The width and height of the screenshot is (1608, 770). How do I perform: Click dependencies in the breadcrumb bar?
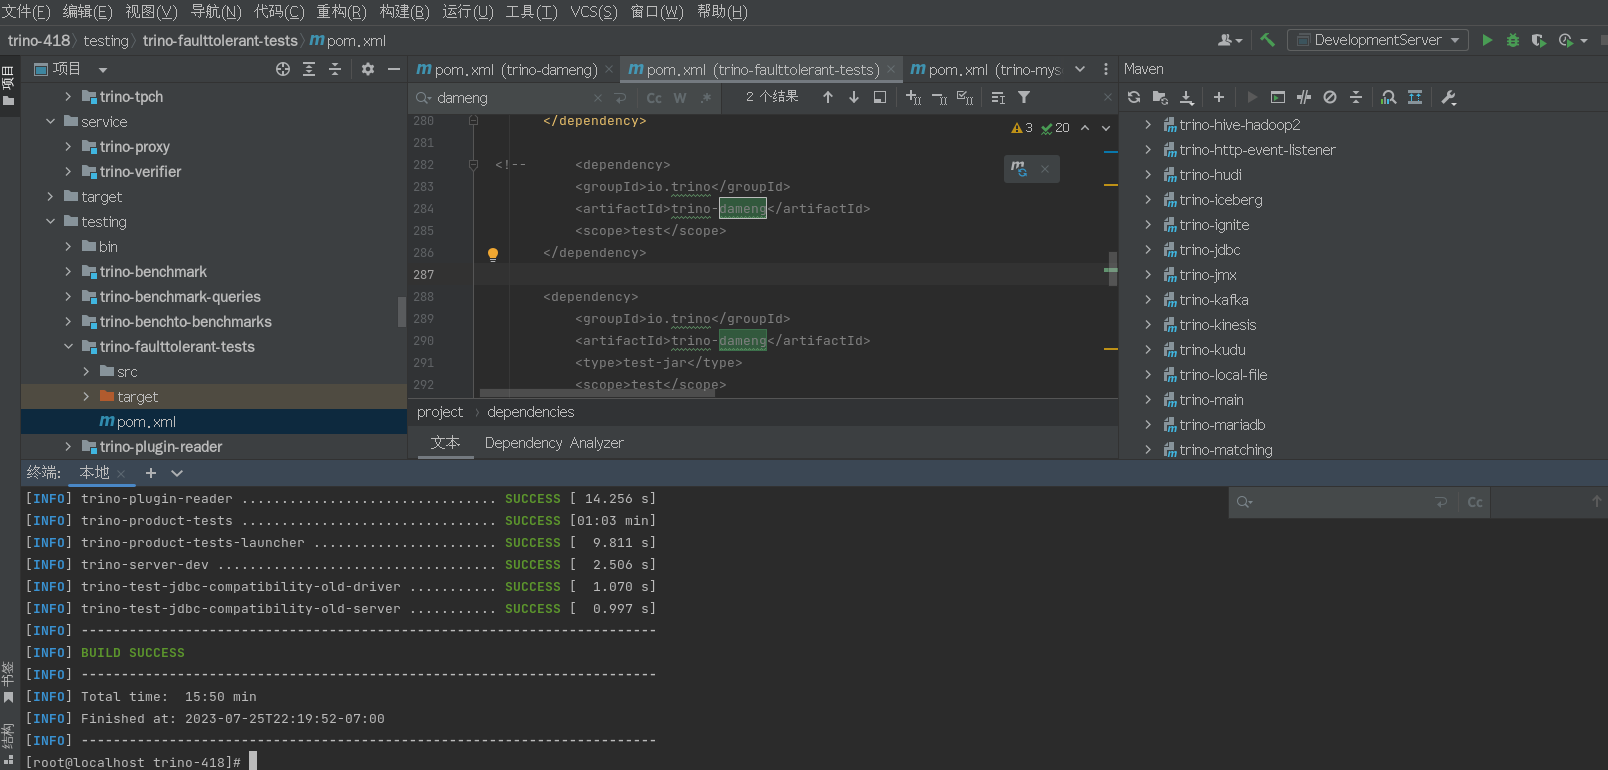(530, 412)
